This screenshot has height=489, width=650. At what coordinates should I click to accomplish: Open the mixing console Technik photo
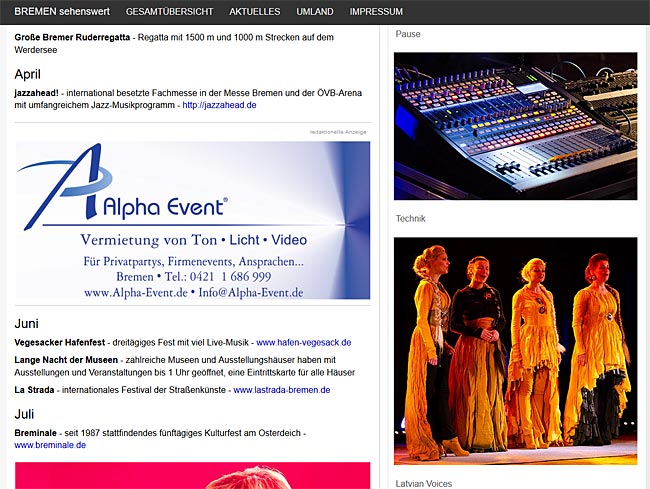(515, 126)
